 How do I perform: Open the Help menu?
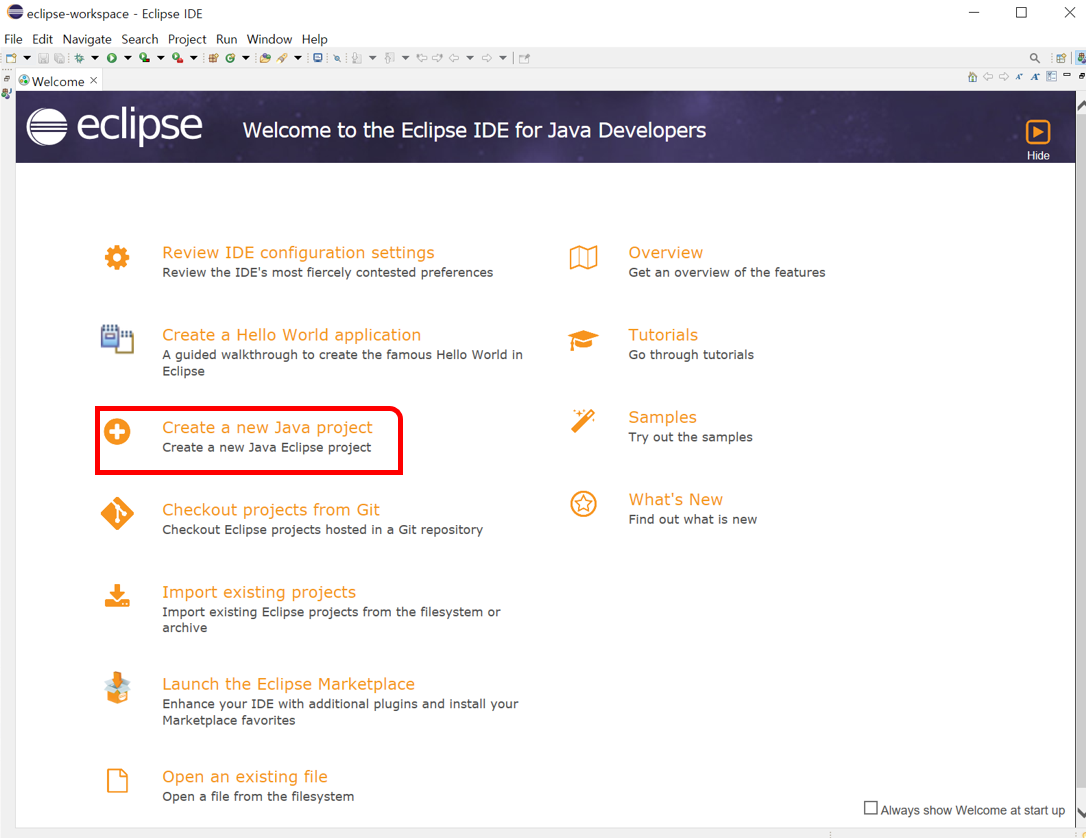coord(314,39)
